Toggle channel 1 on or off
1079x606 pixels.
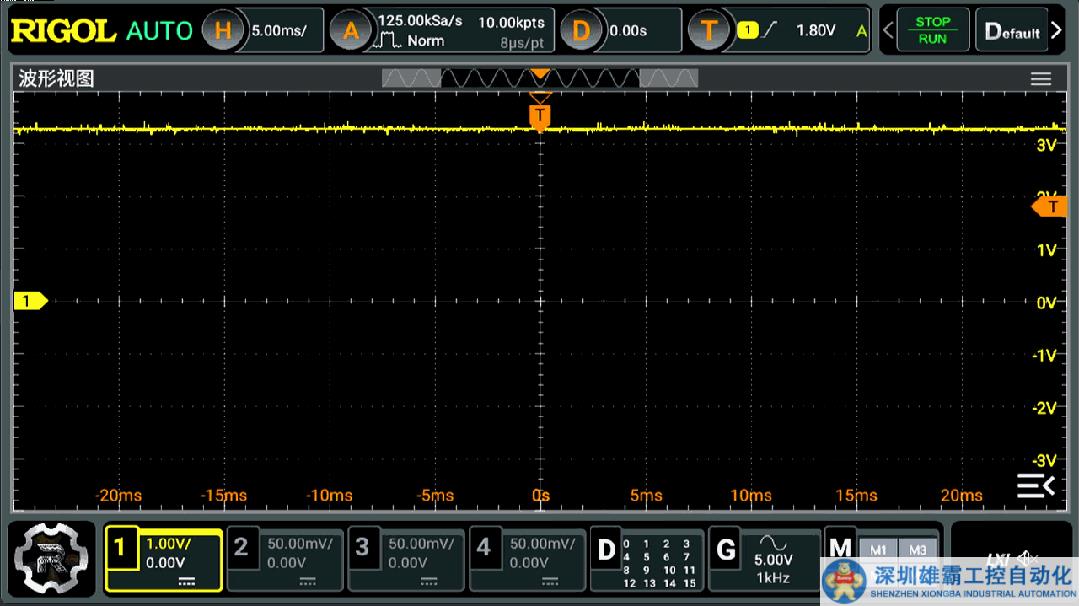[x=121, y=548]
